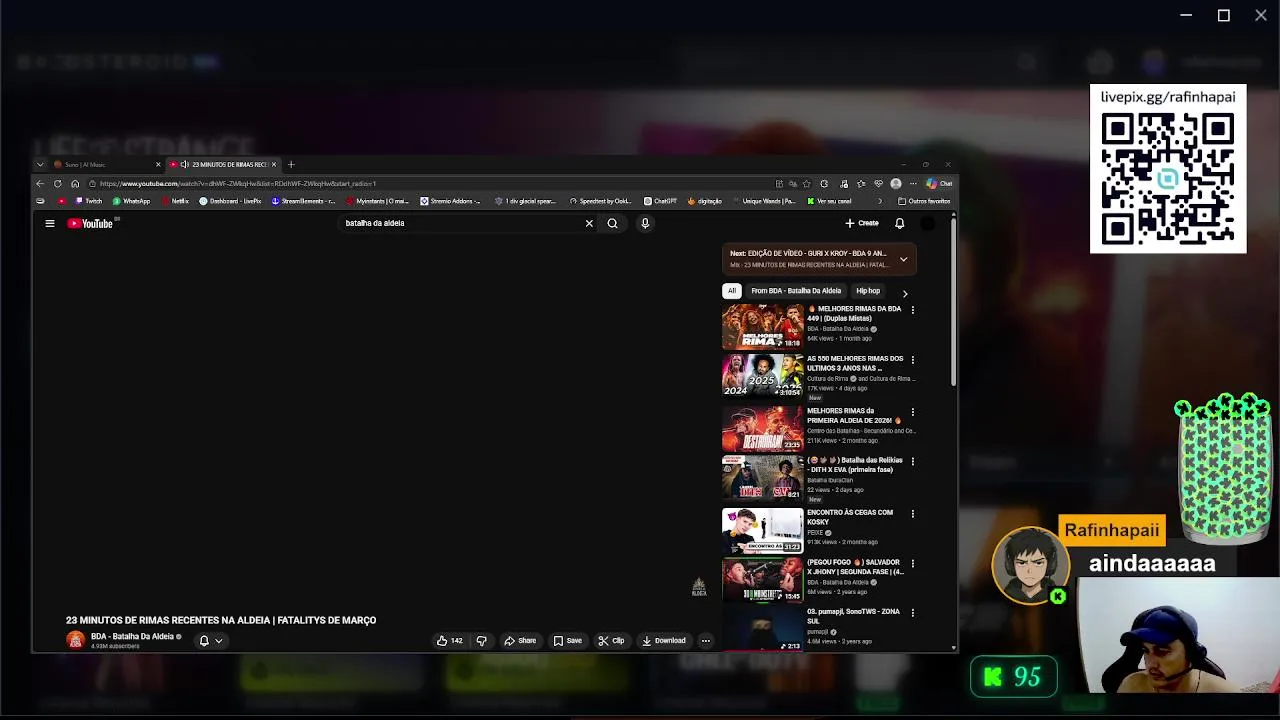The image size is (1280, 720).
Task: Open the Twitch bookmark
Action: pyautogui.click(x=88, y=201)
